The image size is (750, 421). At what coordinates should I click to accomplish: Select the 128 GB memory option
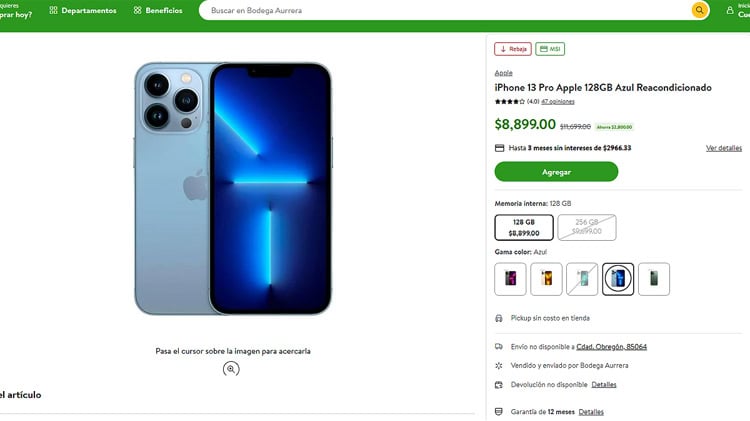pos(524,227)
